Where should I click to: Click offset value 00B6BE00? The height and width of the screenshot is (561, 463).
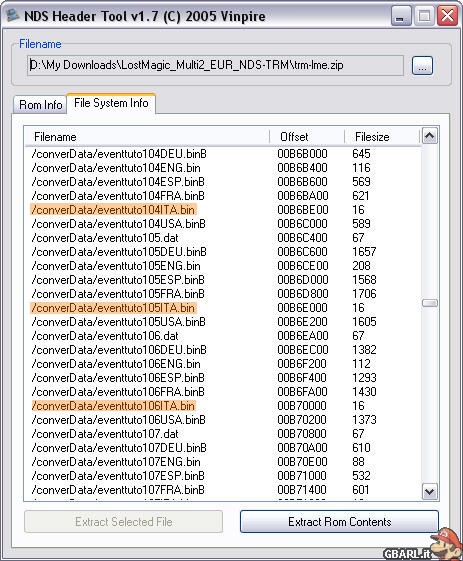[x=302, y=210]
